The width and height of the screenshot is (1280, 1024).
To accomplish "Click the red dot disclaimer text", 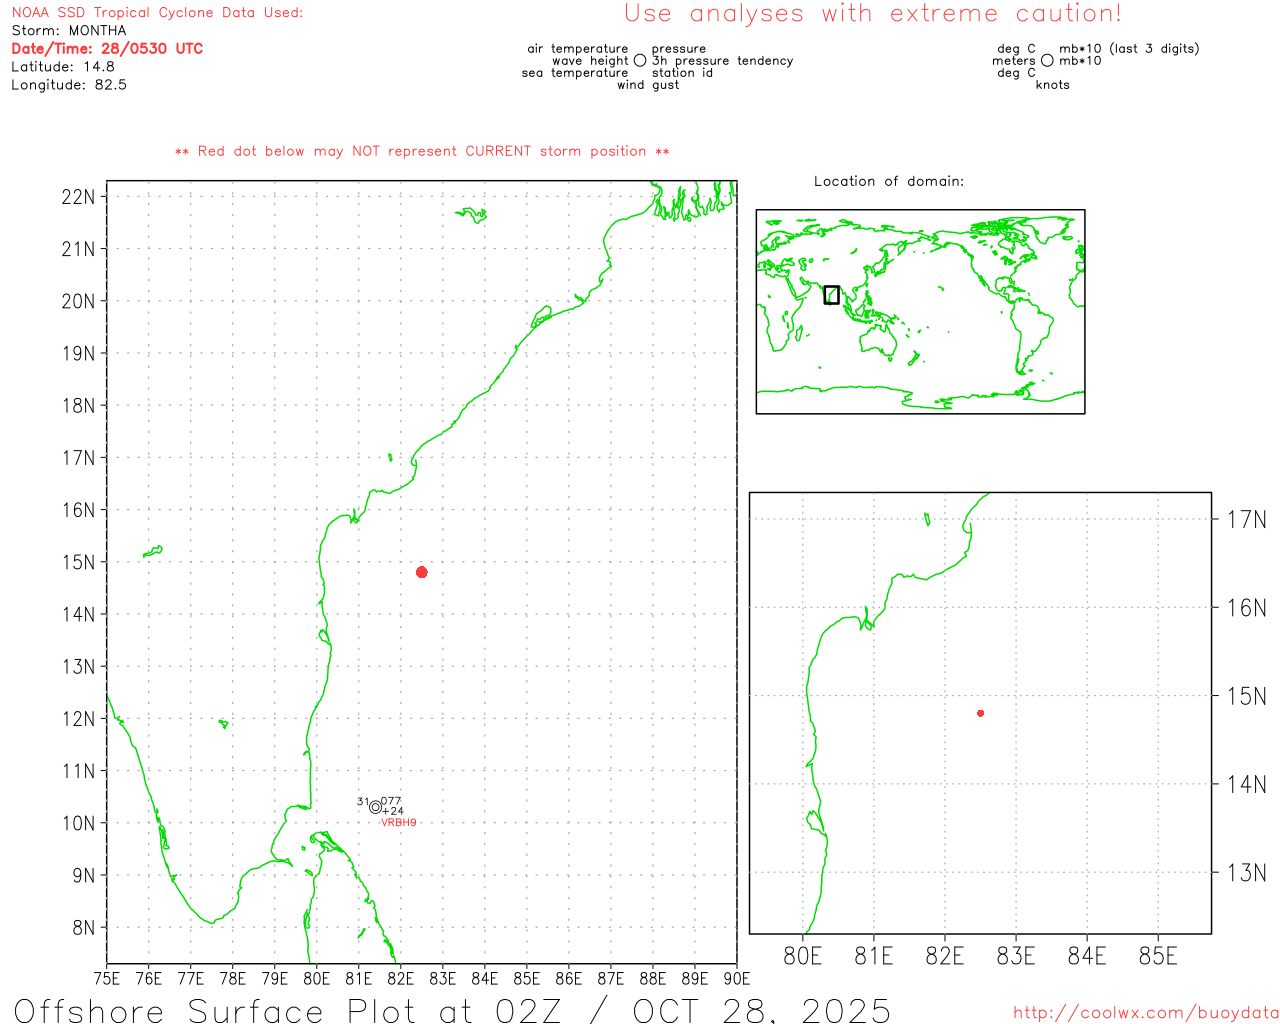I will (x=422, y=152).
